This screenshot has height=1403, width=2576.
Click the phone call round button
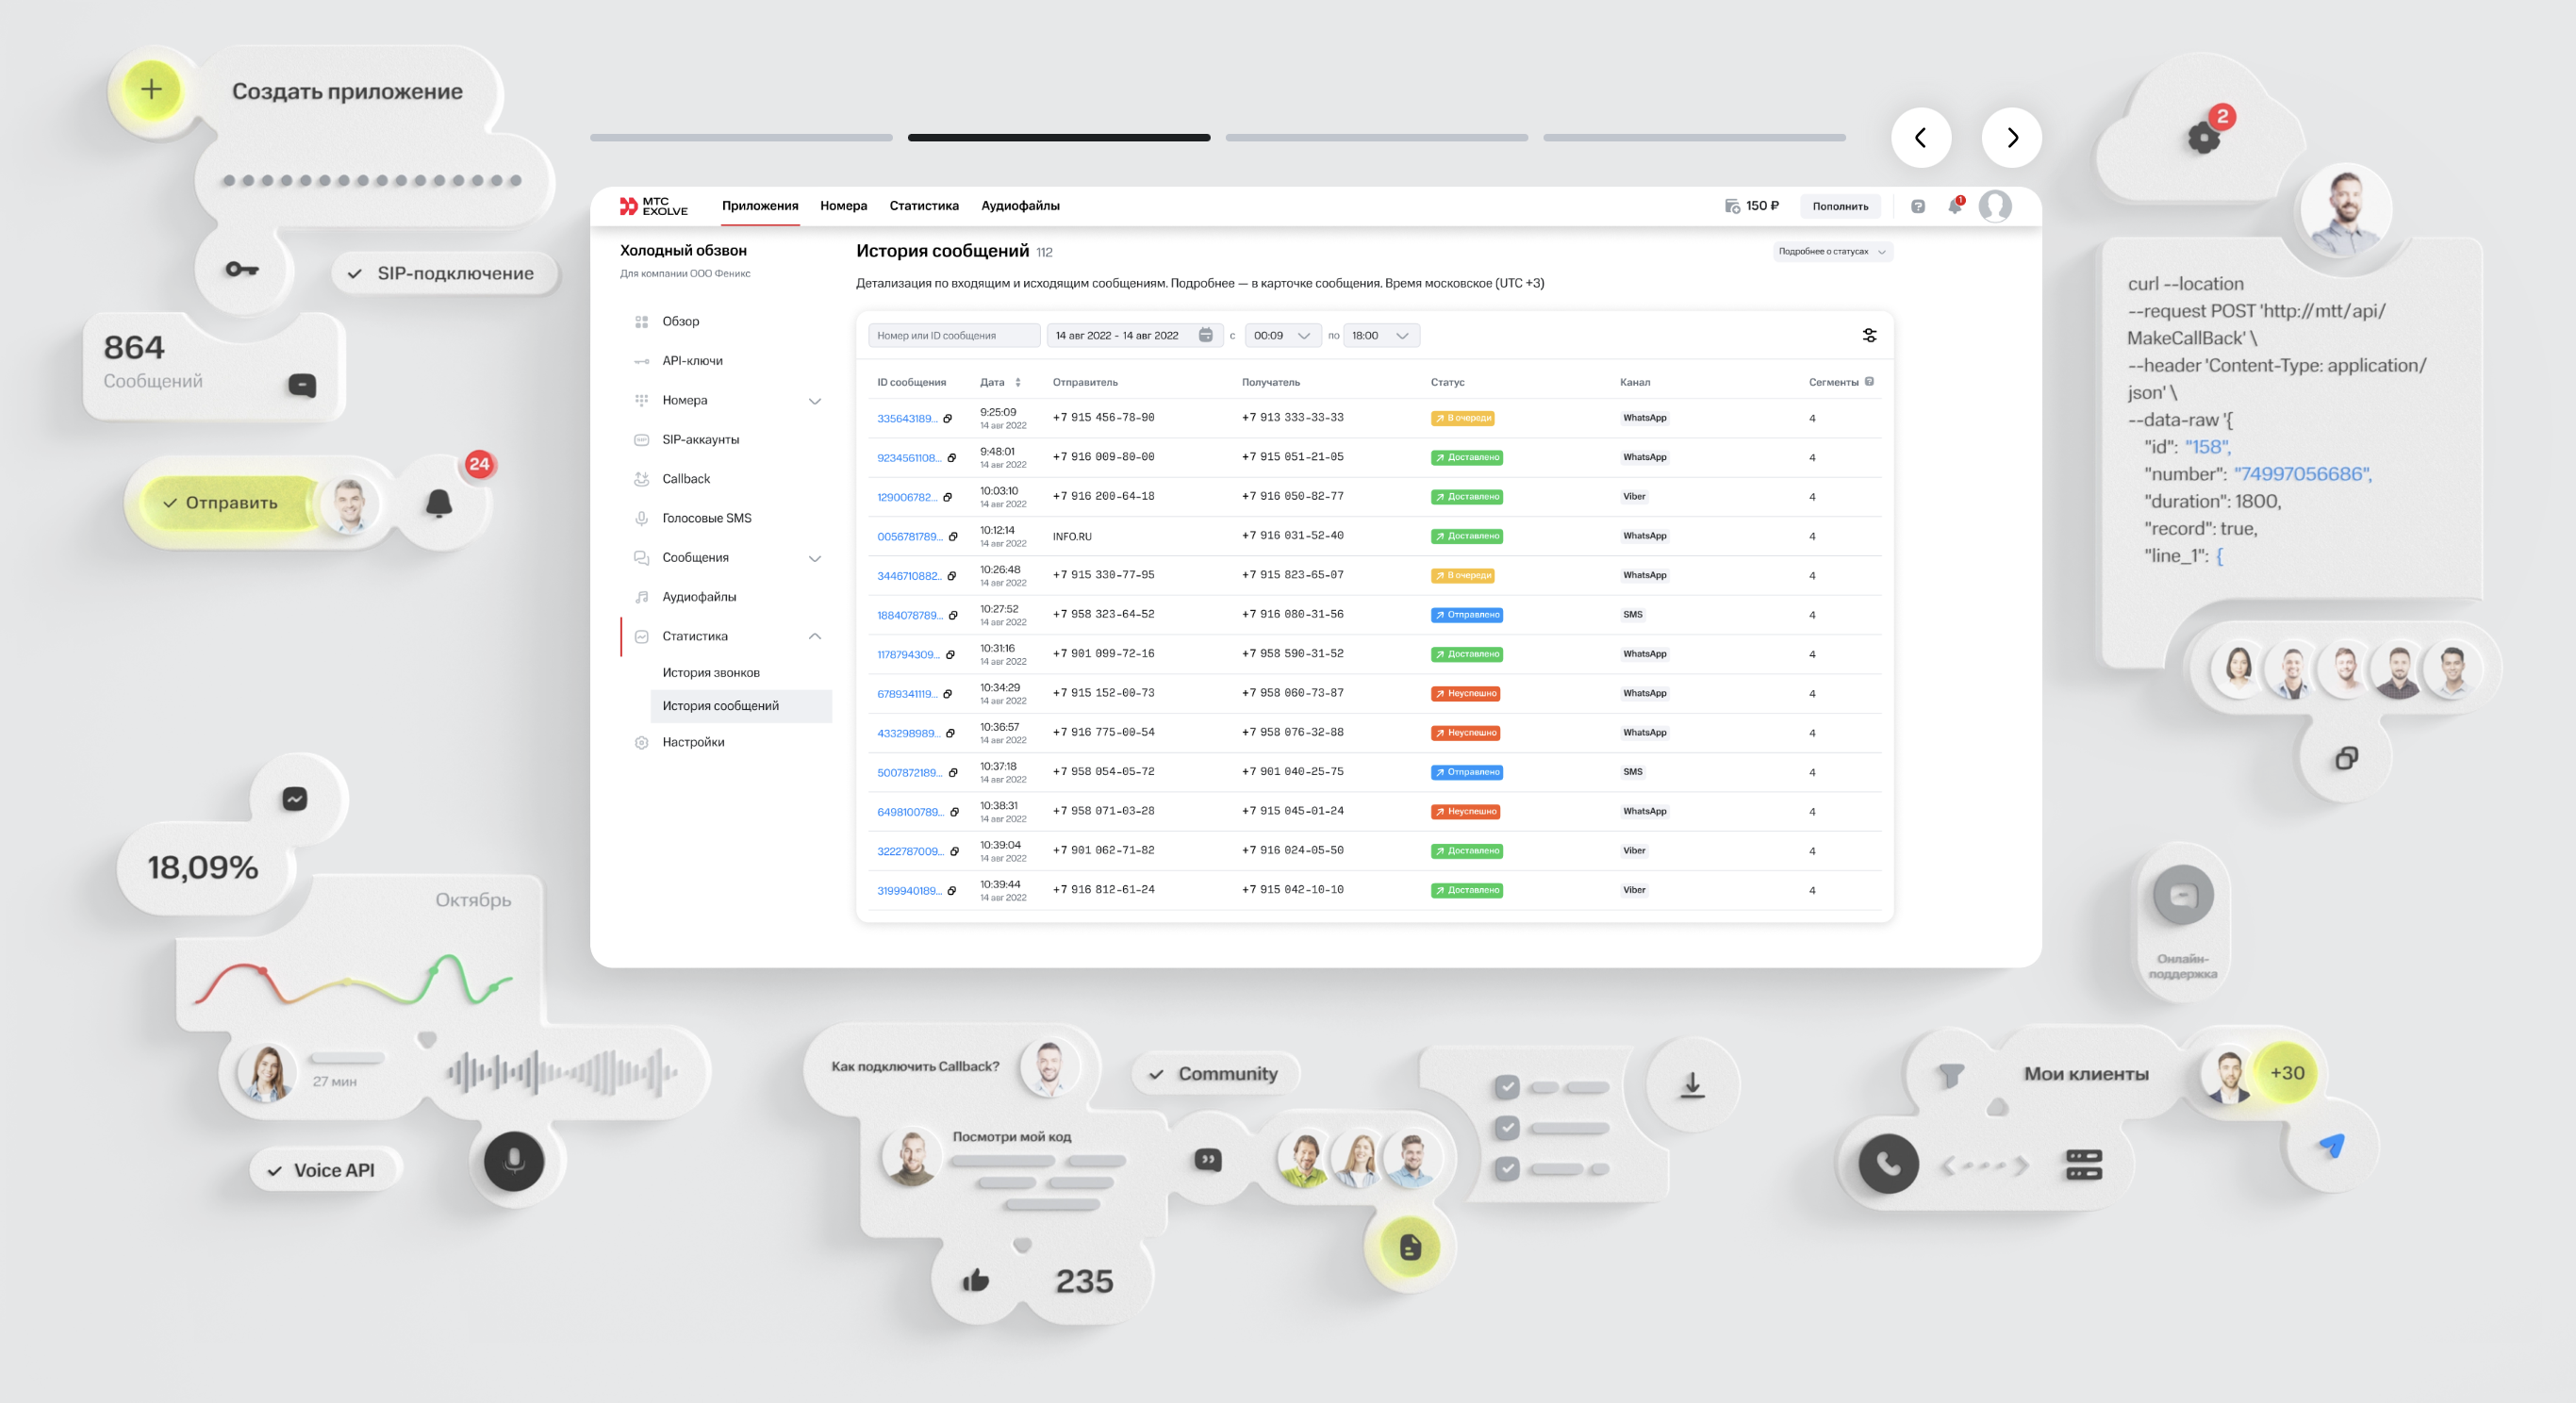(x=1888, y=1163)
